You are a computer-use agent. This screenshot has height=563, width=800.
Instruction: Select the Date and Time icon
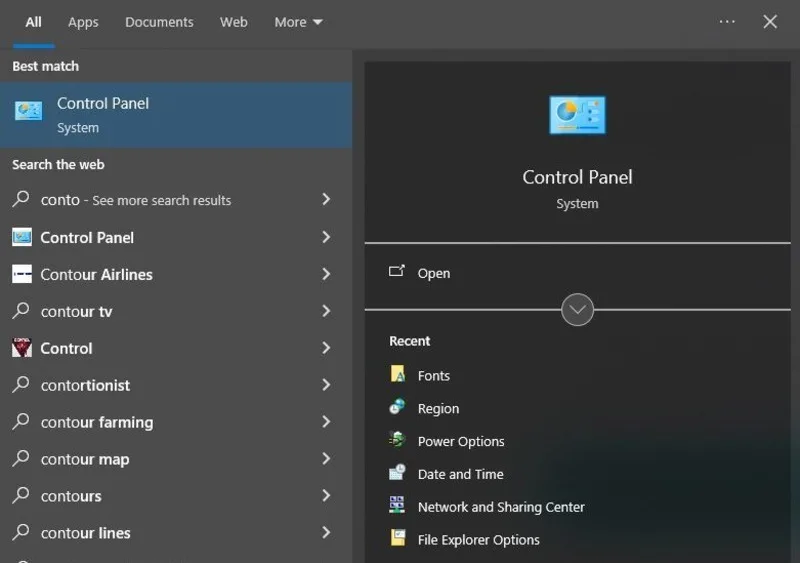coord(397,473)
